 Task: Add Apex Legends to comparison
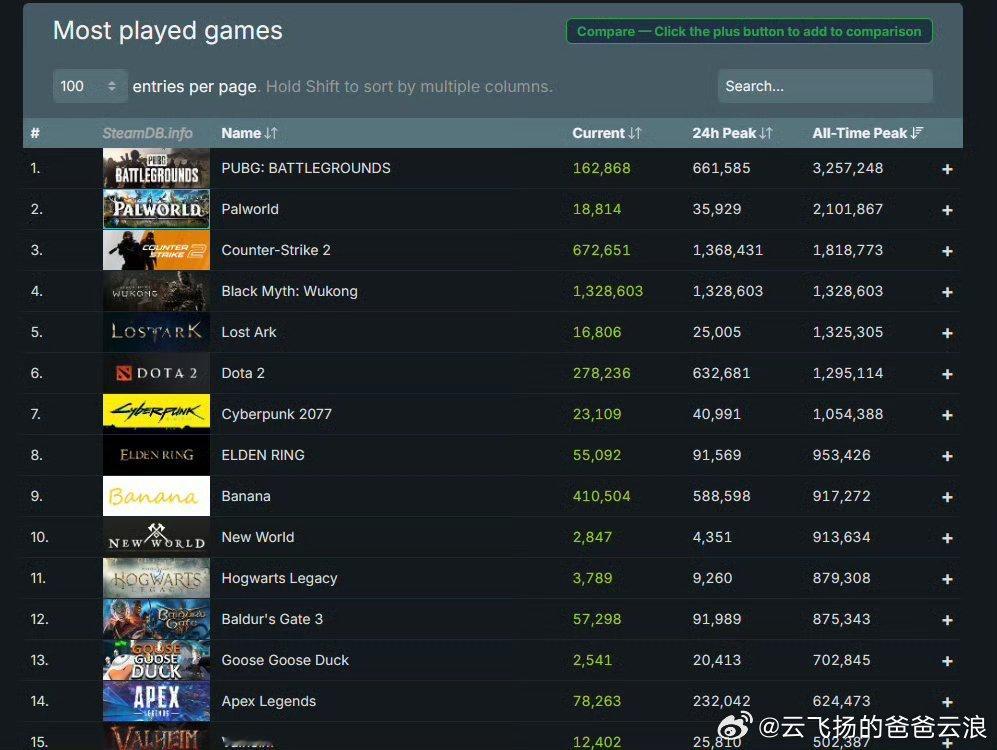947,702
